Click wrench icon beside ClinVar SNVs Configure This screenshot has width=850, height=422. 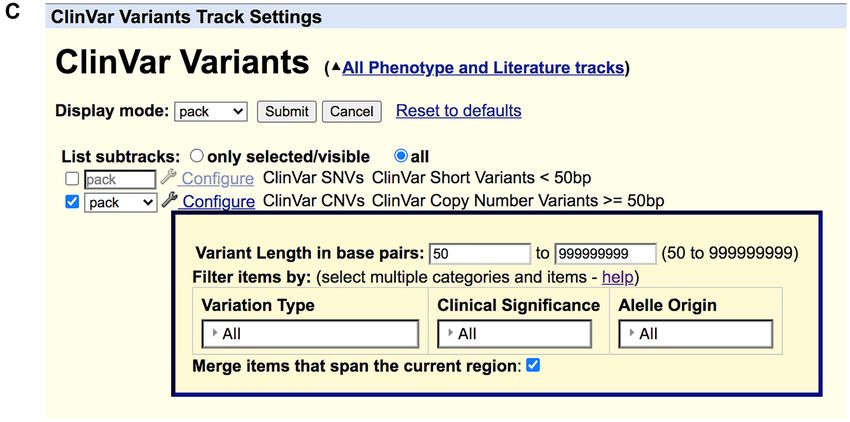169,177
